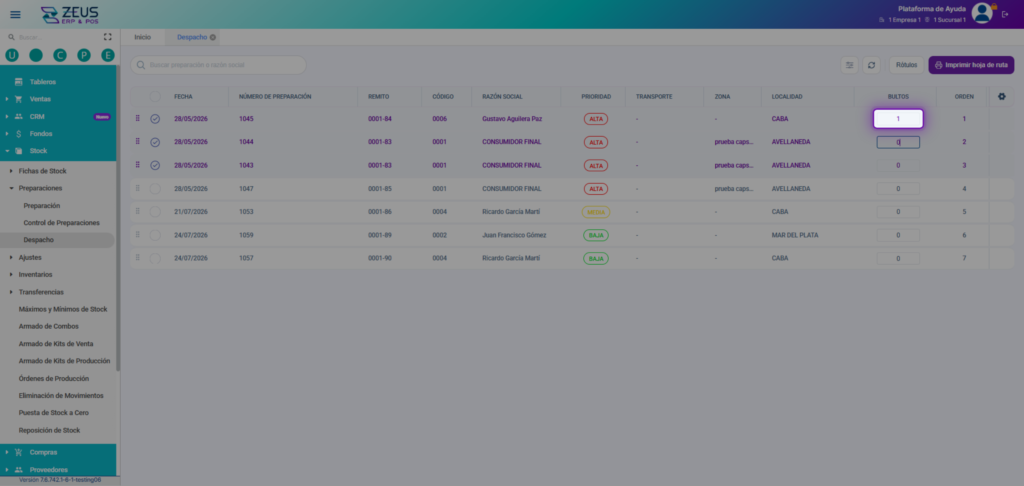This screenshot has width=1024, height=486.
Task: Grab drag handle of preparation 1045 row
Action: 137,118
